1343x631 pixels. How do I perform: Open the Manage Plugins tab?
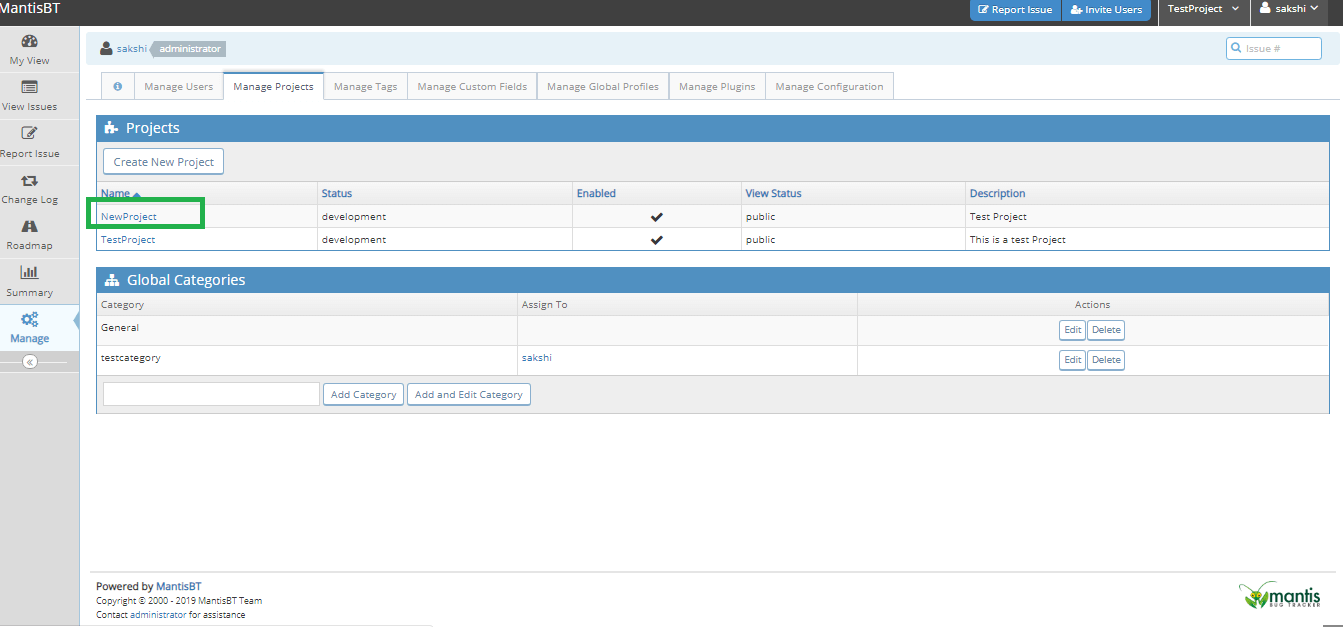(717, 86)
